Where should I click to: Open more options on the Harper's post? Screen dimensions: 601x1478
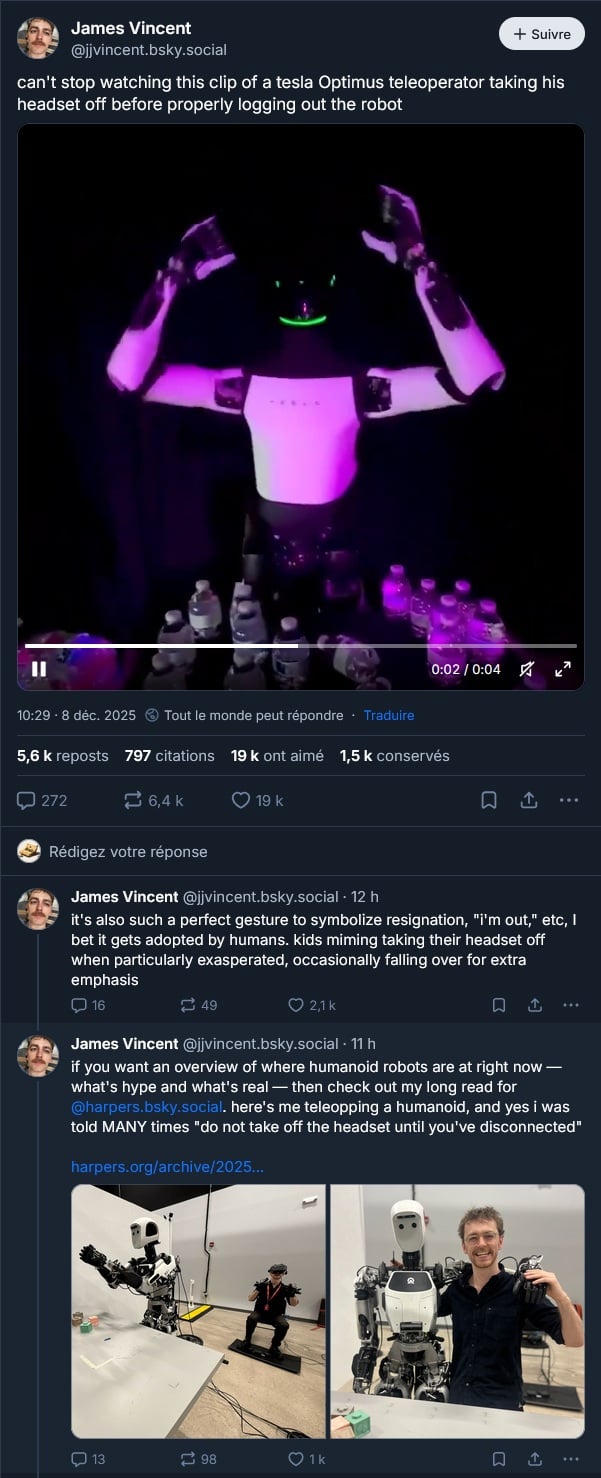click(571, 1459)
